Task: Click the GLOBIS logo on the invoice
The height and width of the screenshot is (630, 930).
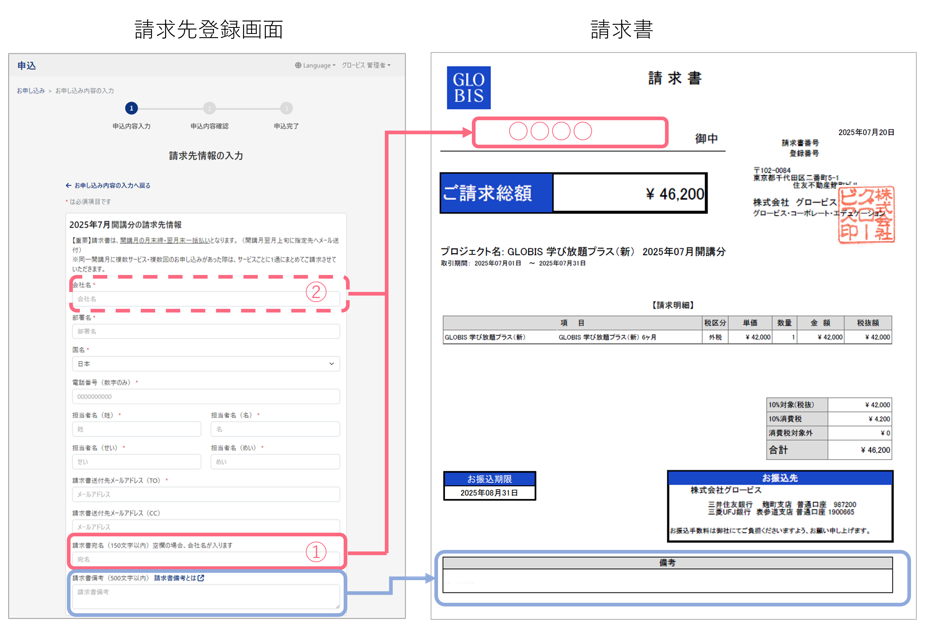Action: point(469,88)
